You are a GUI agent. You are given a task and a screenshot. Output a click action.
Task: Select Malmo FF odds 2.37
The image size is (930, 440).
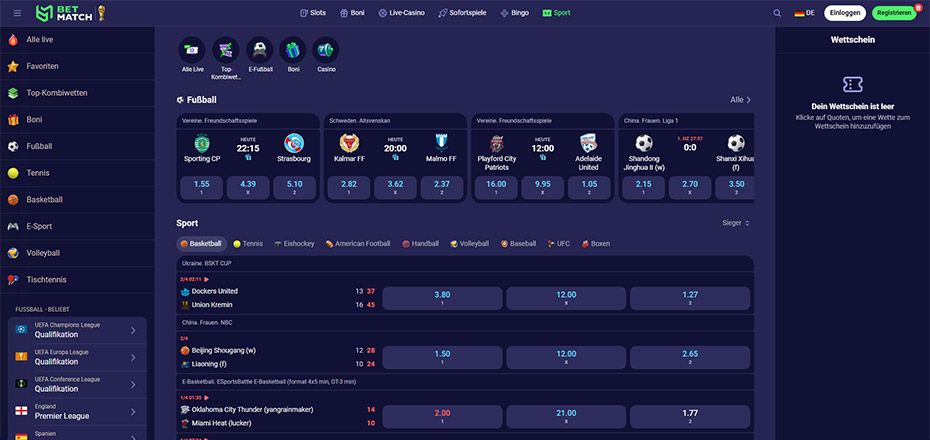point(442,187)
